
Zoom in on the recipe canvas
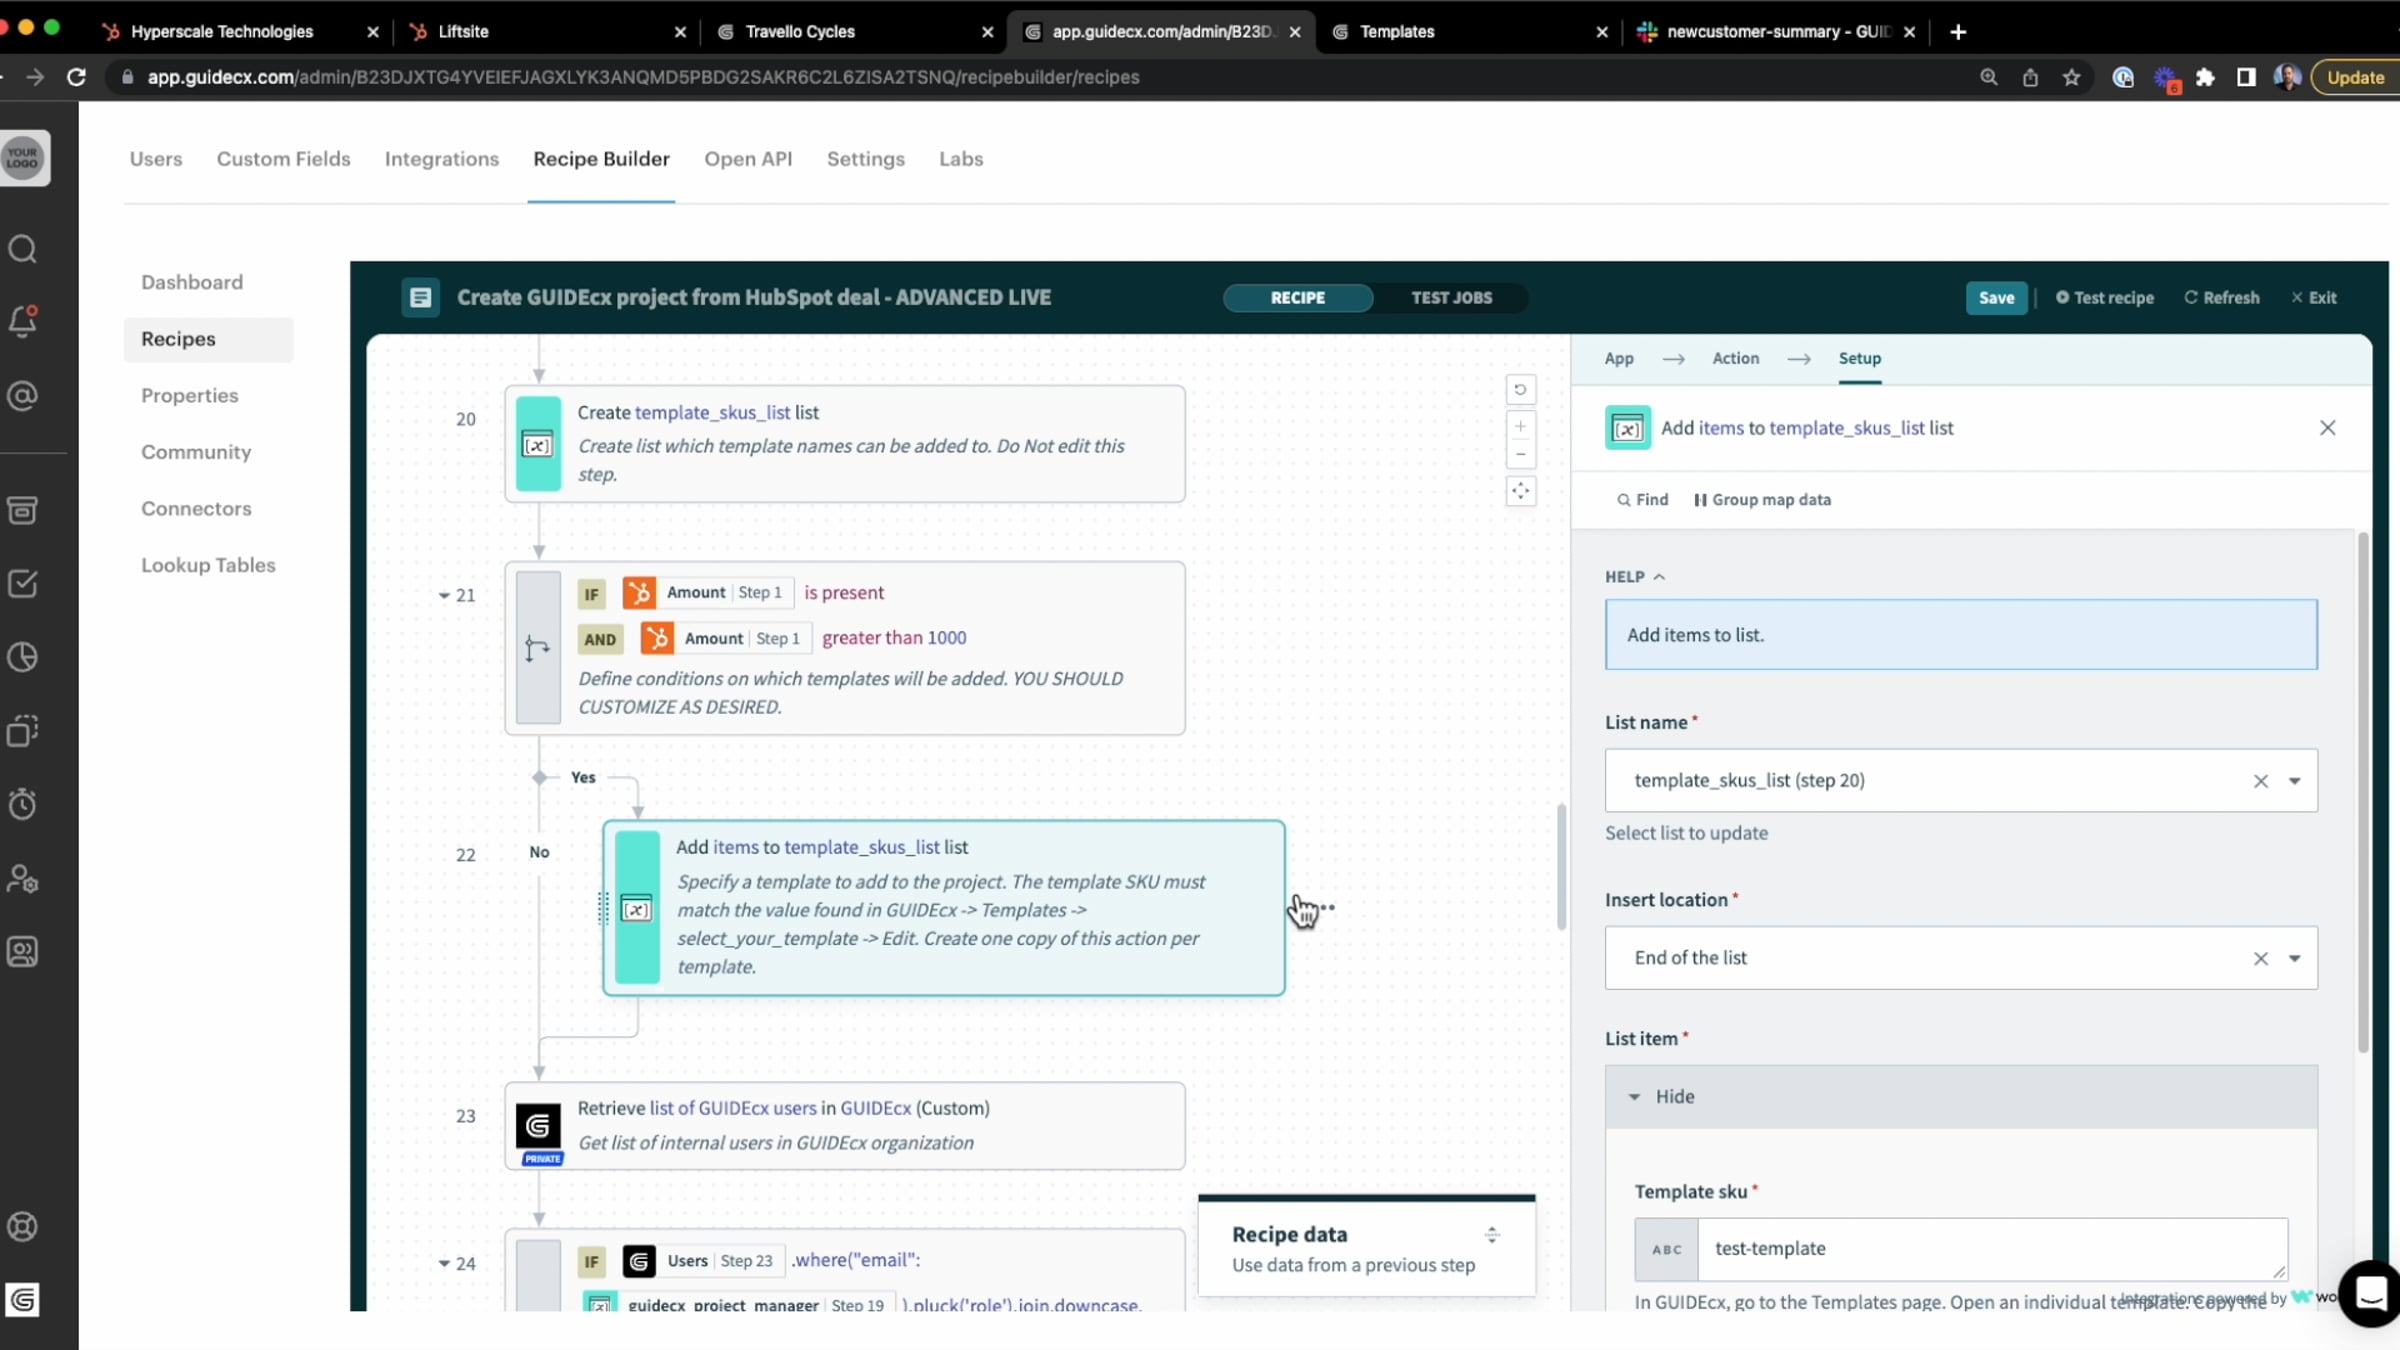tap(1520, 427)
